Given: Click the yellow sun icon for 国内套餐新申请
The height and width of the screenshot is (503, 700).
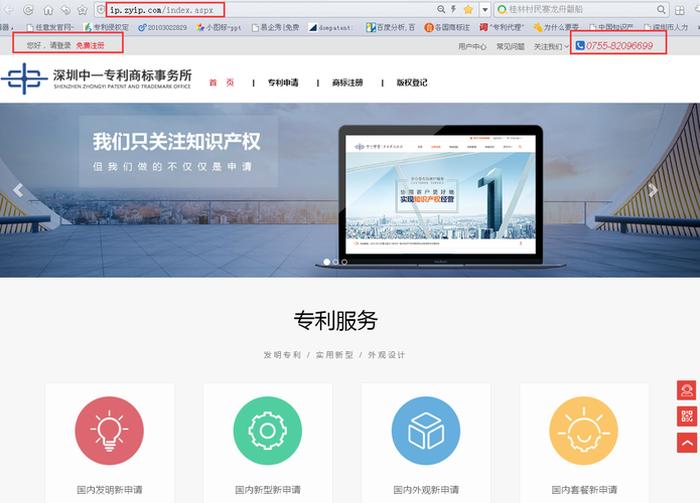Looking at the screenshot, I should (585, 431).
